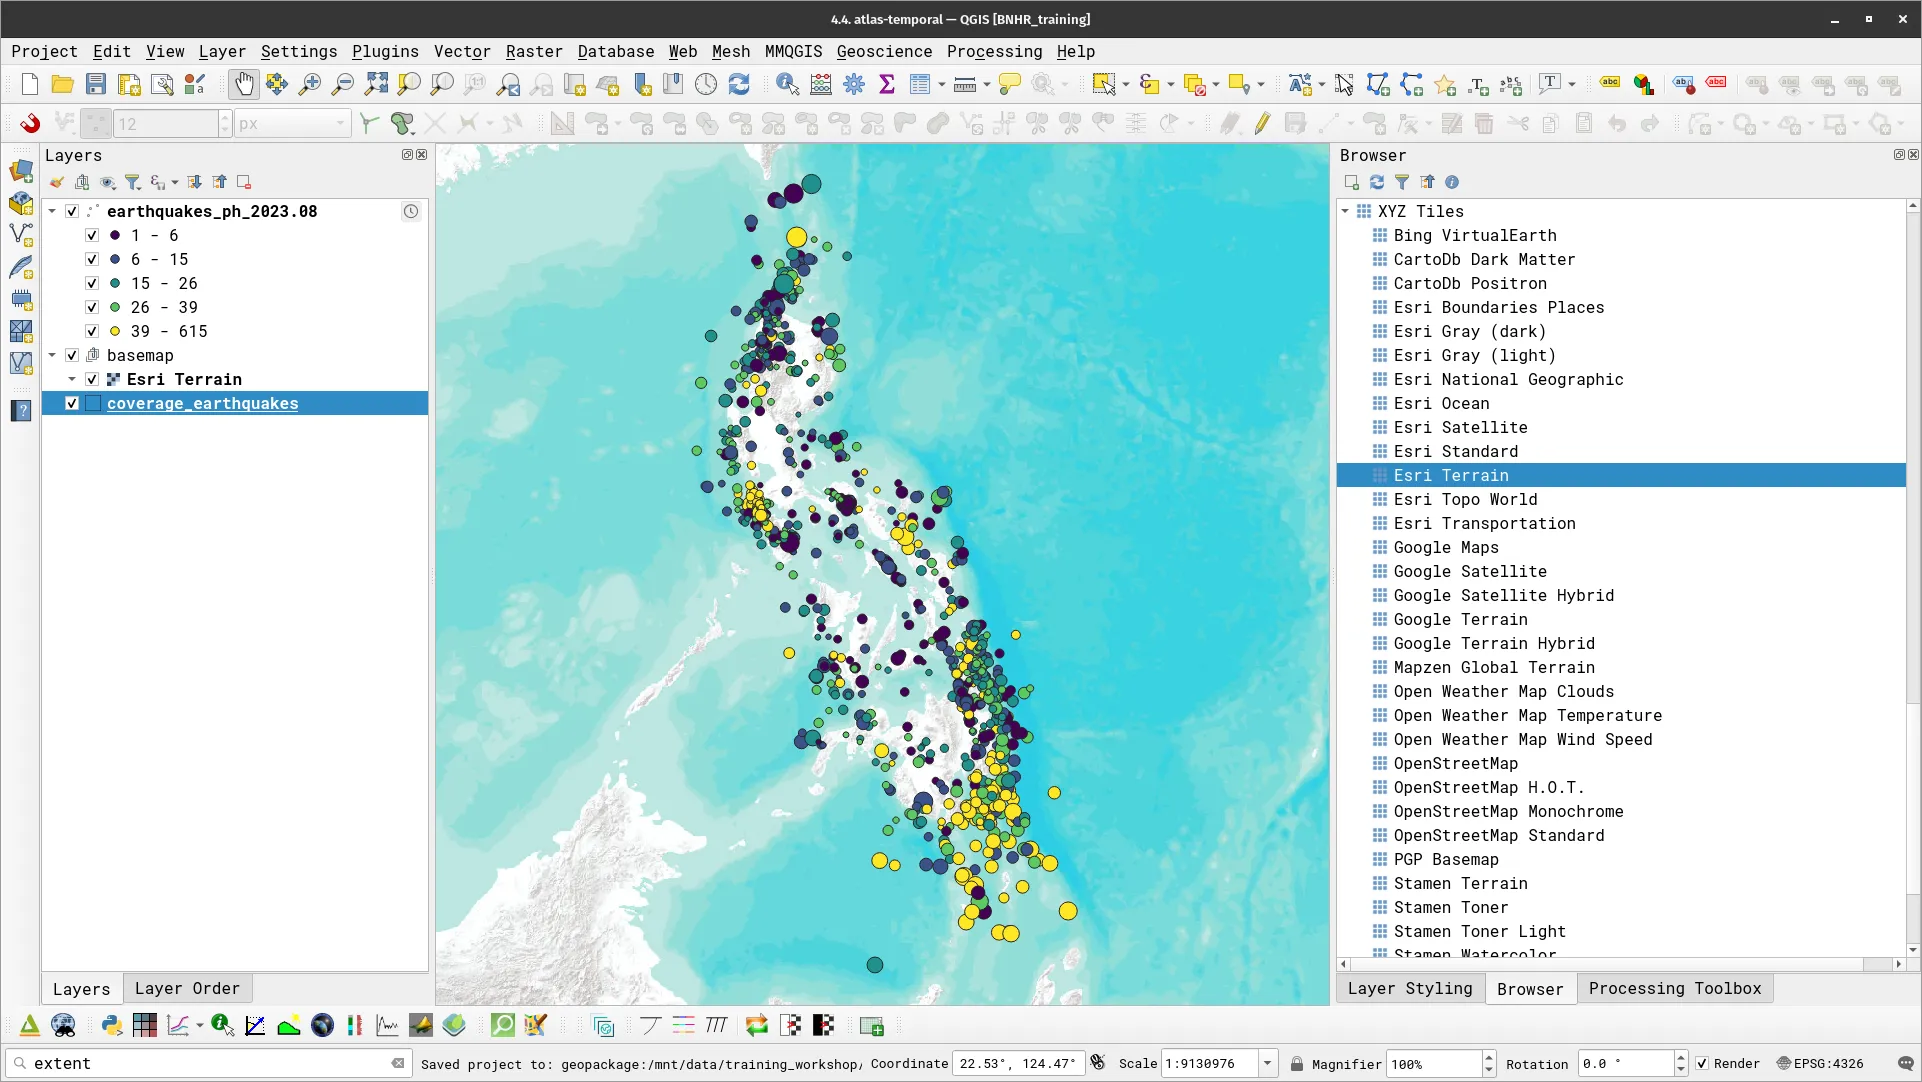Open the Toolbox from the main toolbar gear icon

853,84
